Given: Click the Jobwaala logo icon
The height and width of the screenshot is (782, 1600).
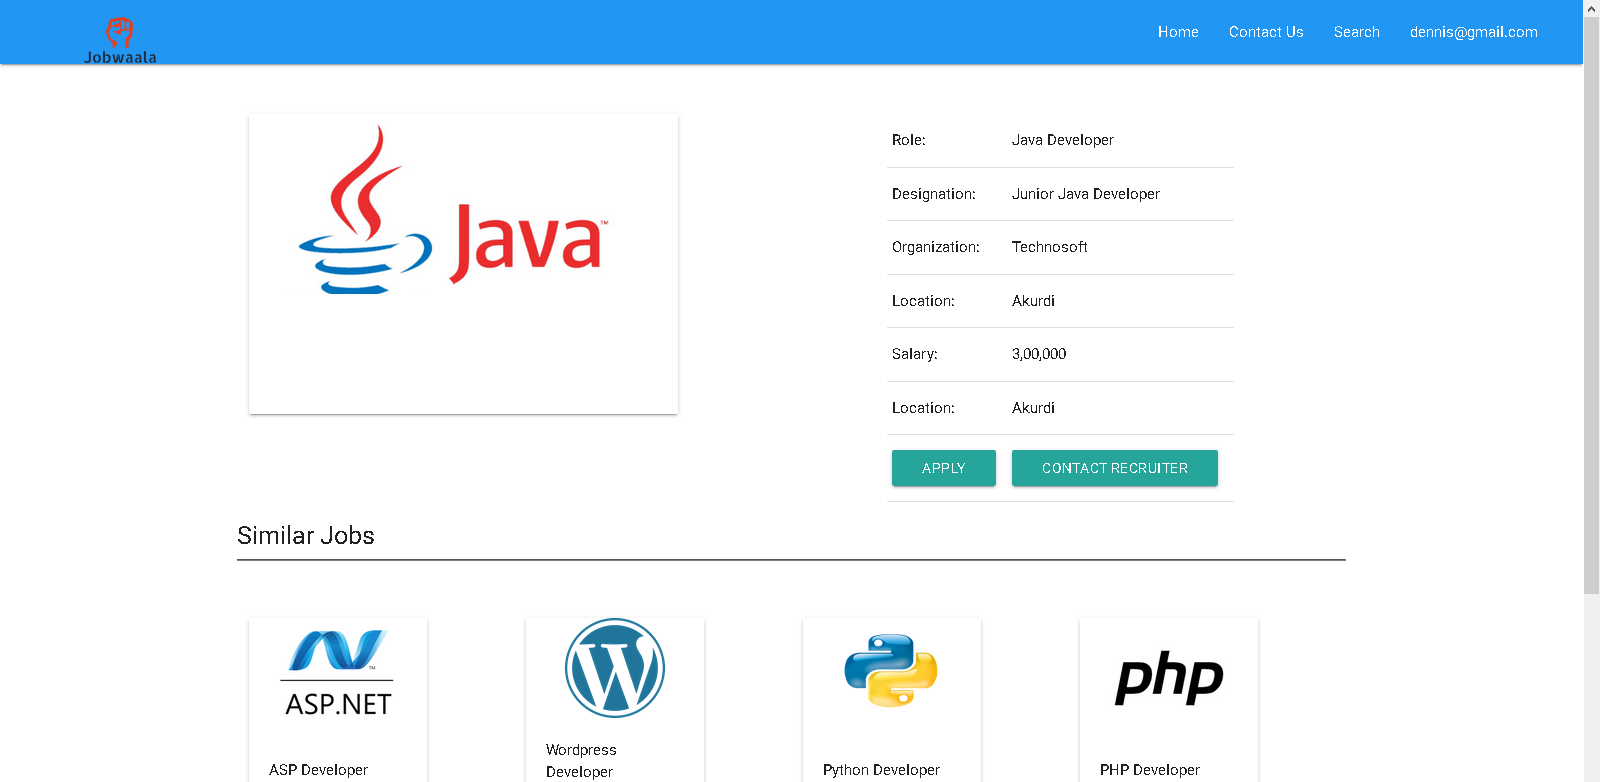Looking at the screenshot, I should pos(120,31).
